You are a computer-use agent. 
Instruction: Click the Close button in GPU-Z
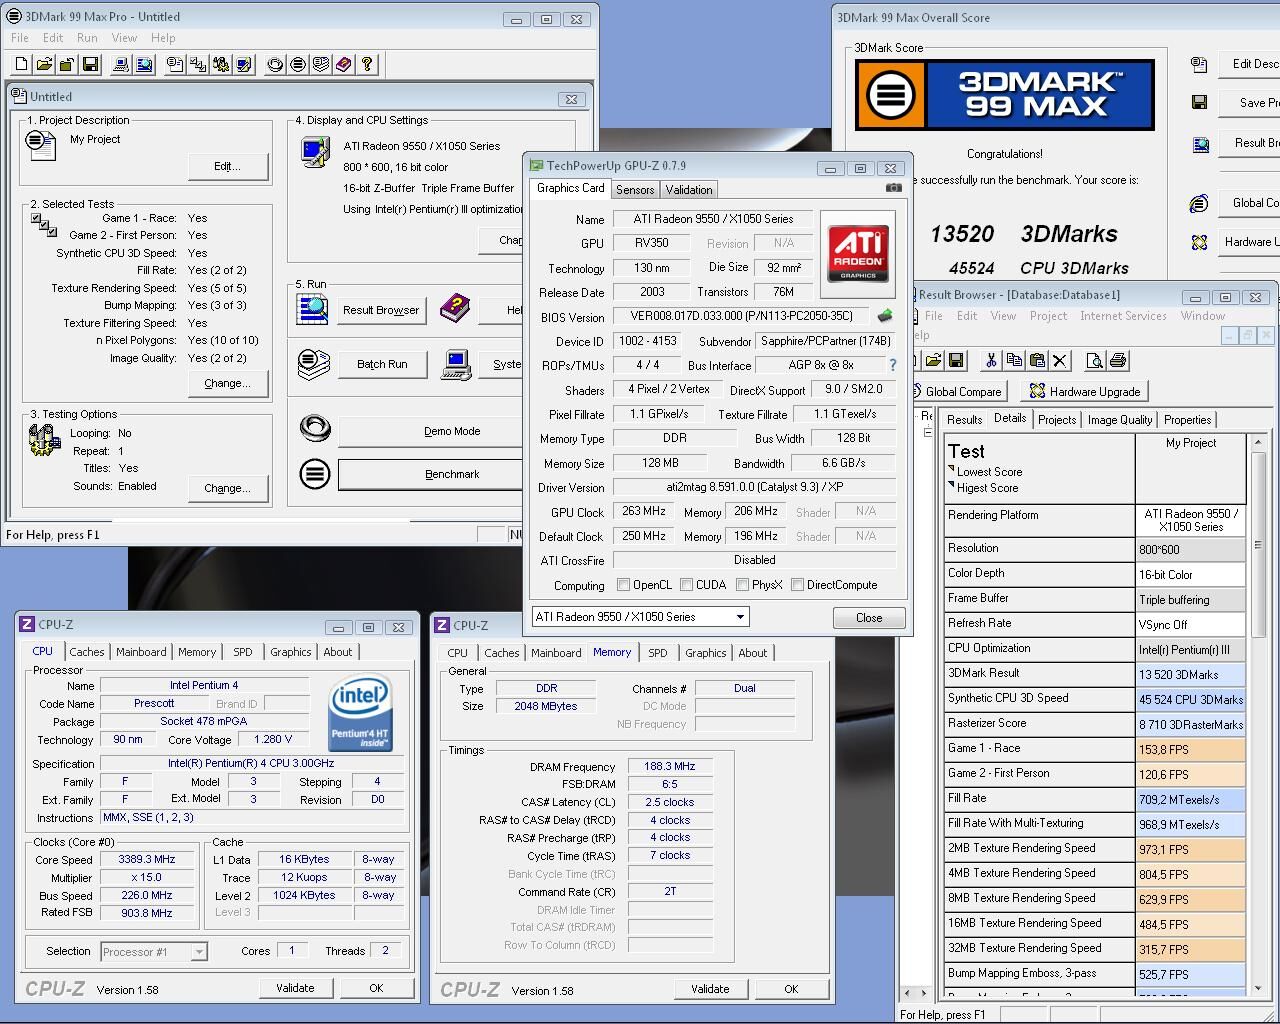point(869,618)
